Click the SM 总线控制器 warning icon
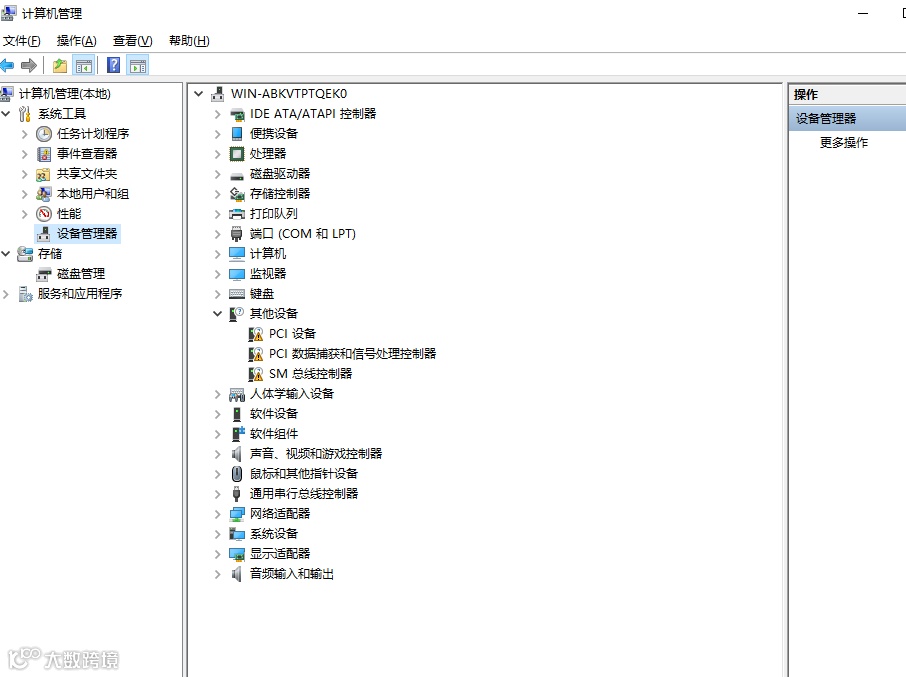Screen dimensions: 906x677 pos(255,374)
